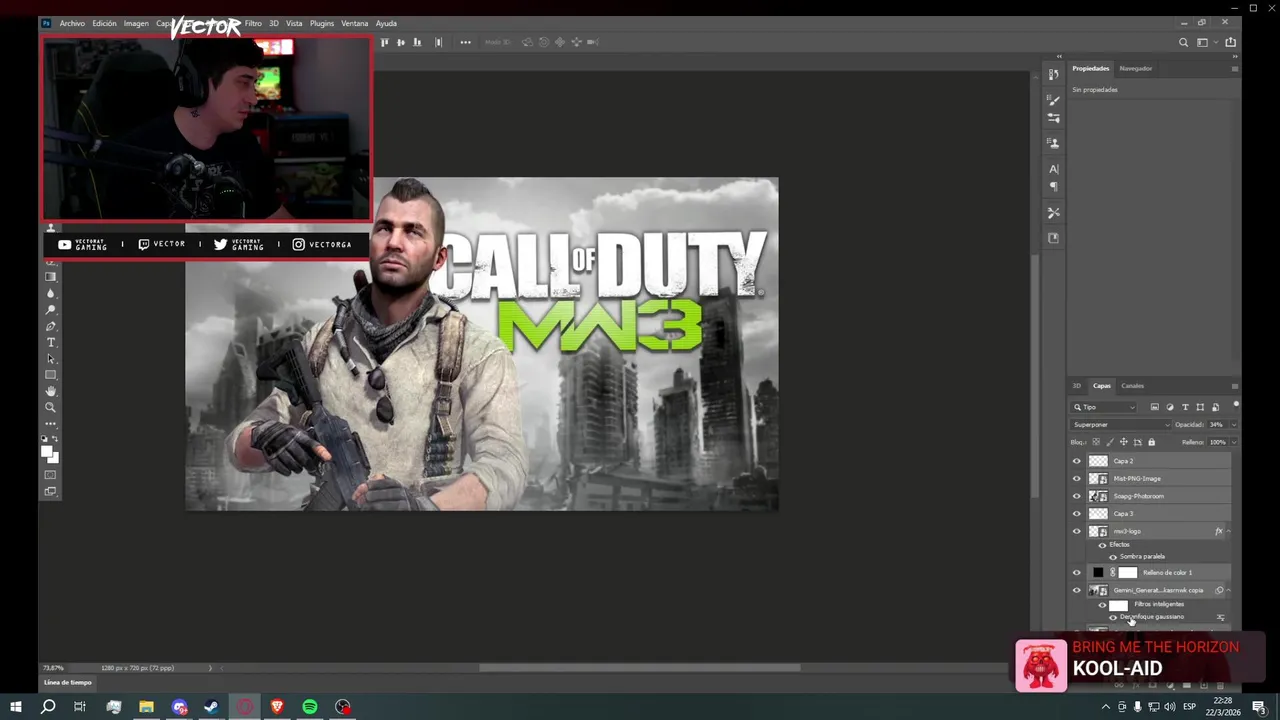The height and width of the screenshot is (720, 1280).
Task: Filter layers by adjustment type icon
Action: pyautogui.click(x=1170, y=407)
